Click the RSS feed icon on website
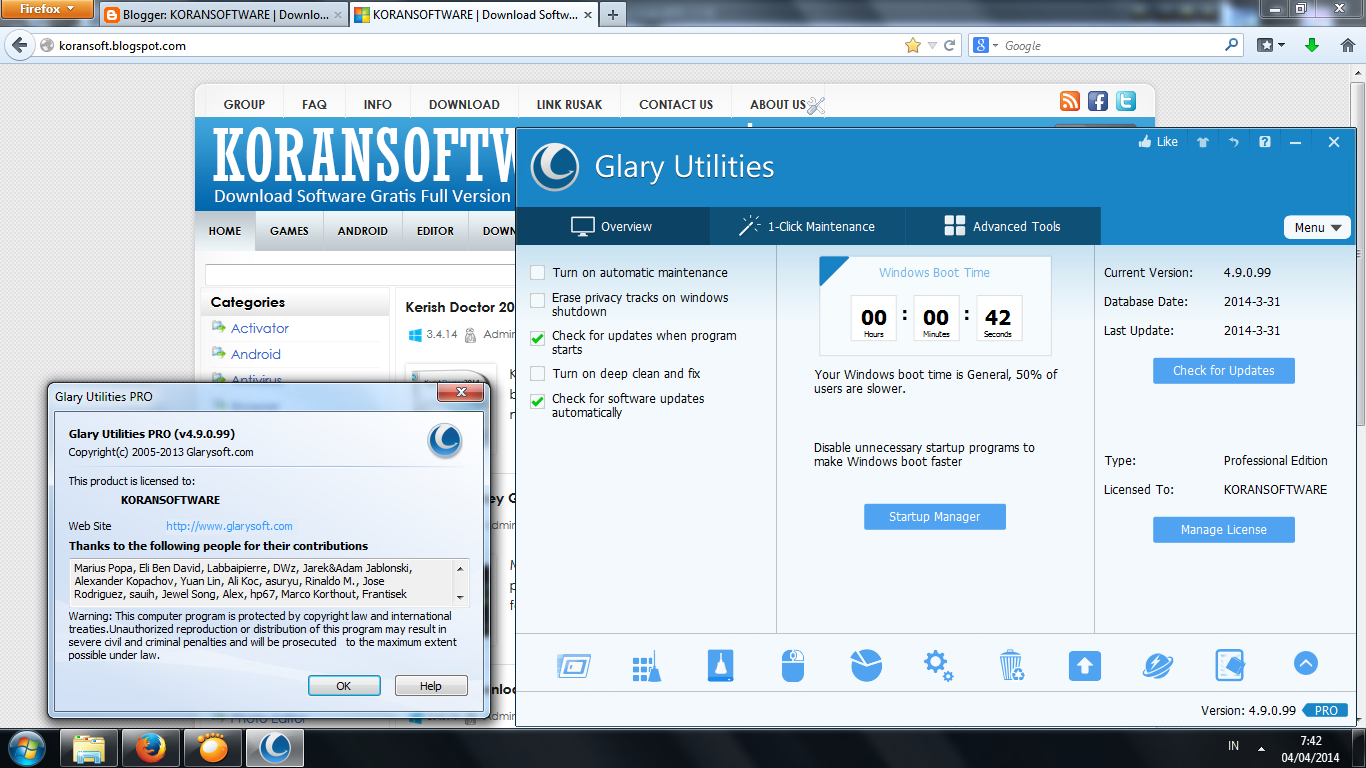This screenshot has height=768, width=1366. click(1070, 101)
